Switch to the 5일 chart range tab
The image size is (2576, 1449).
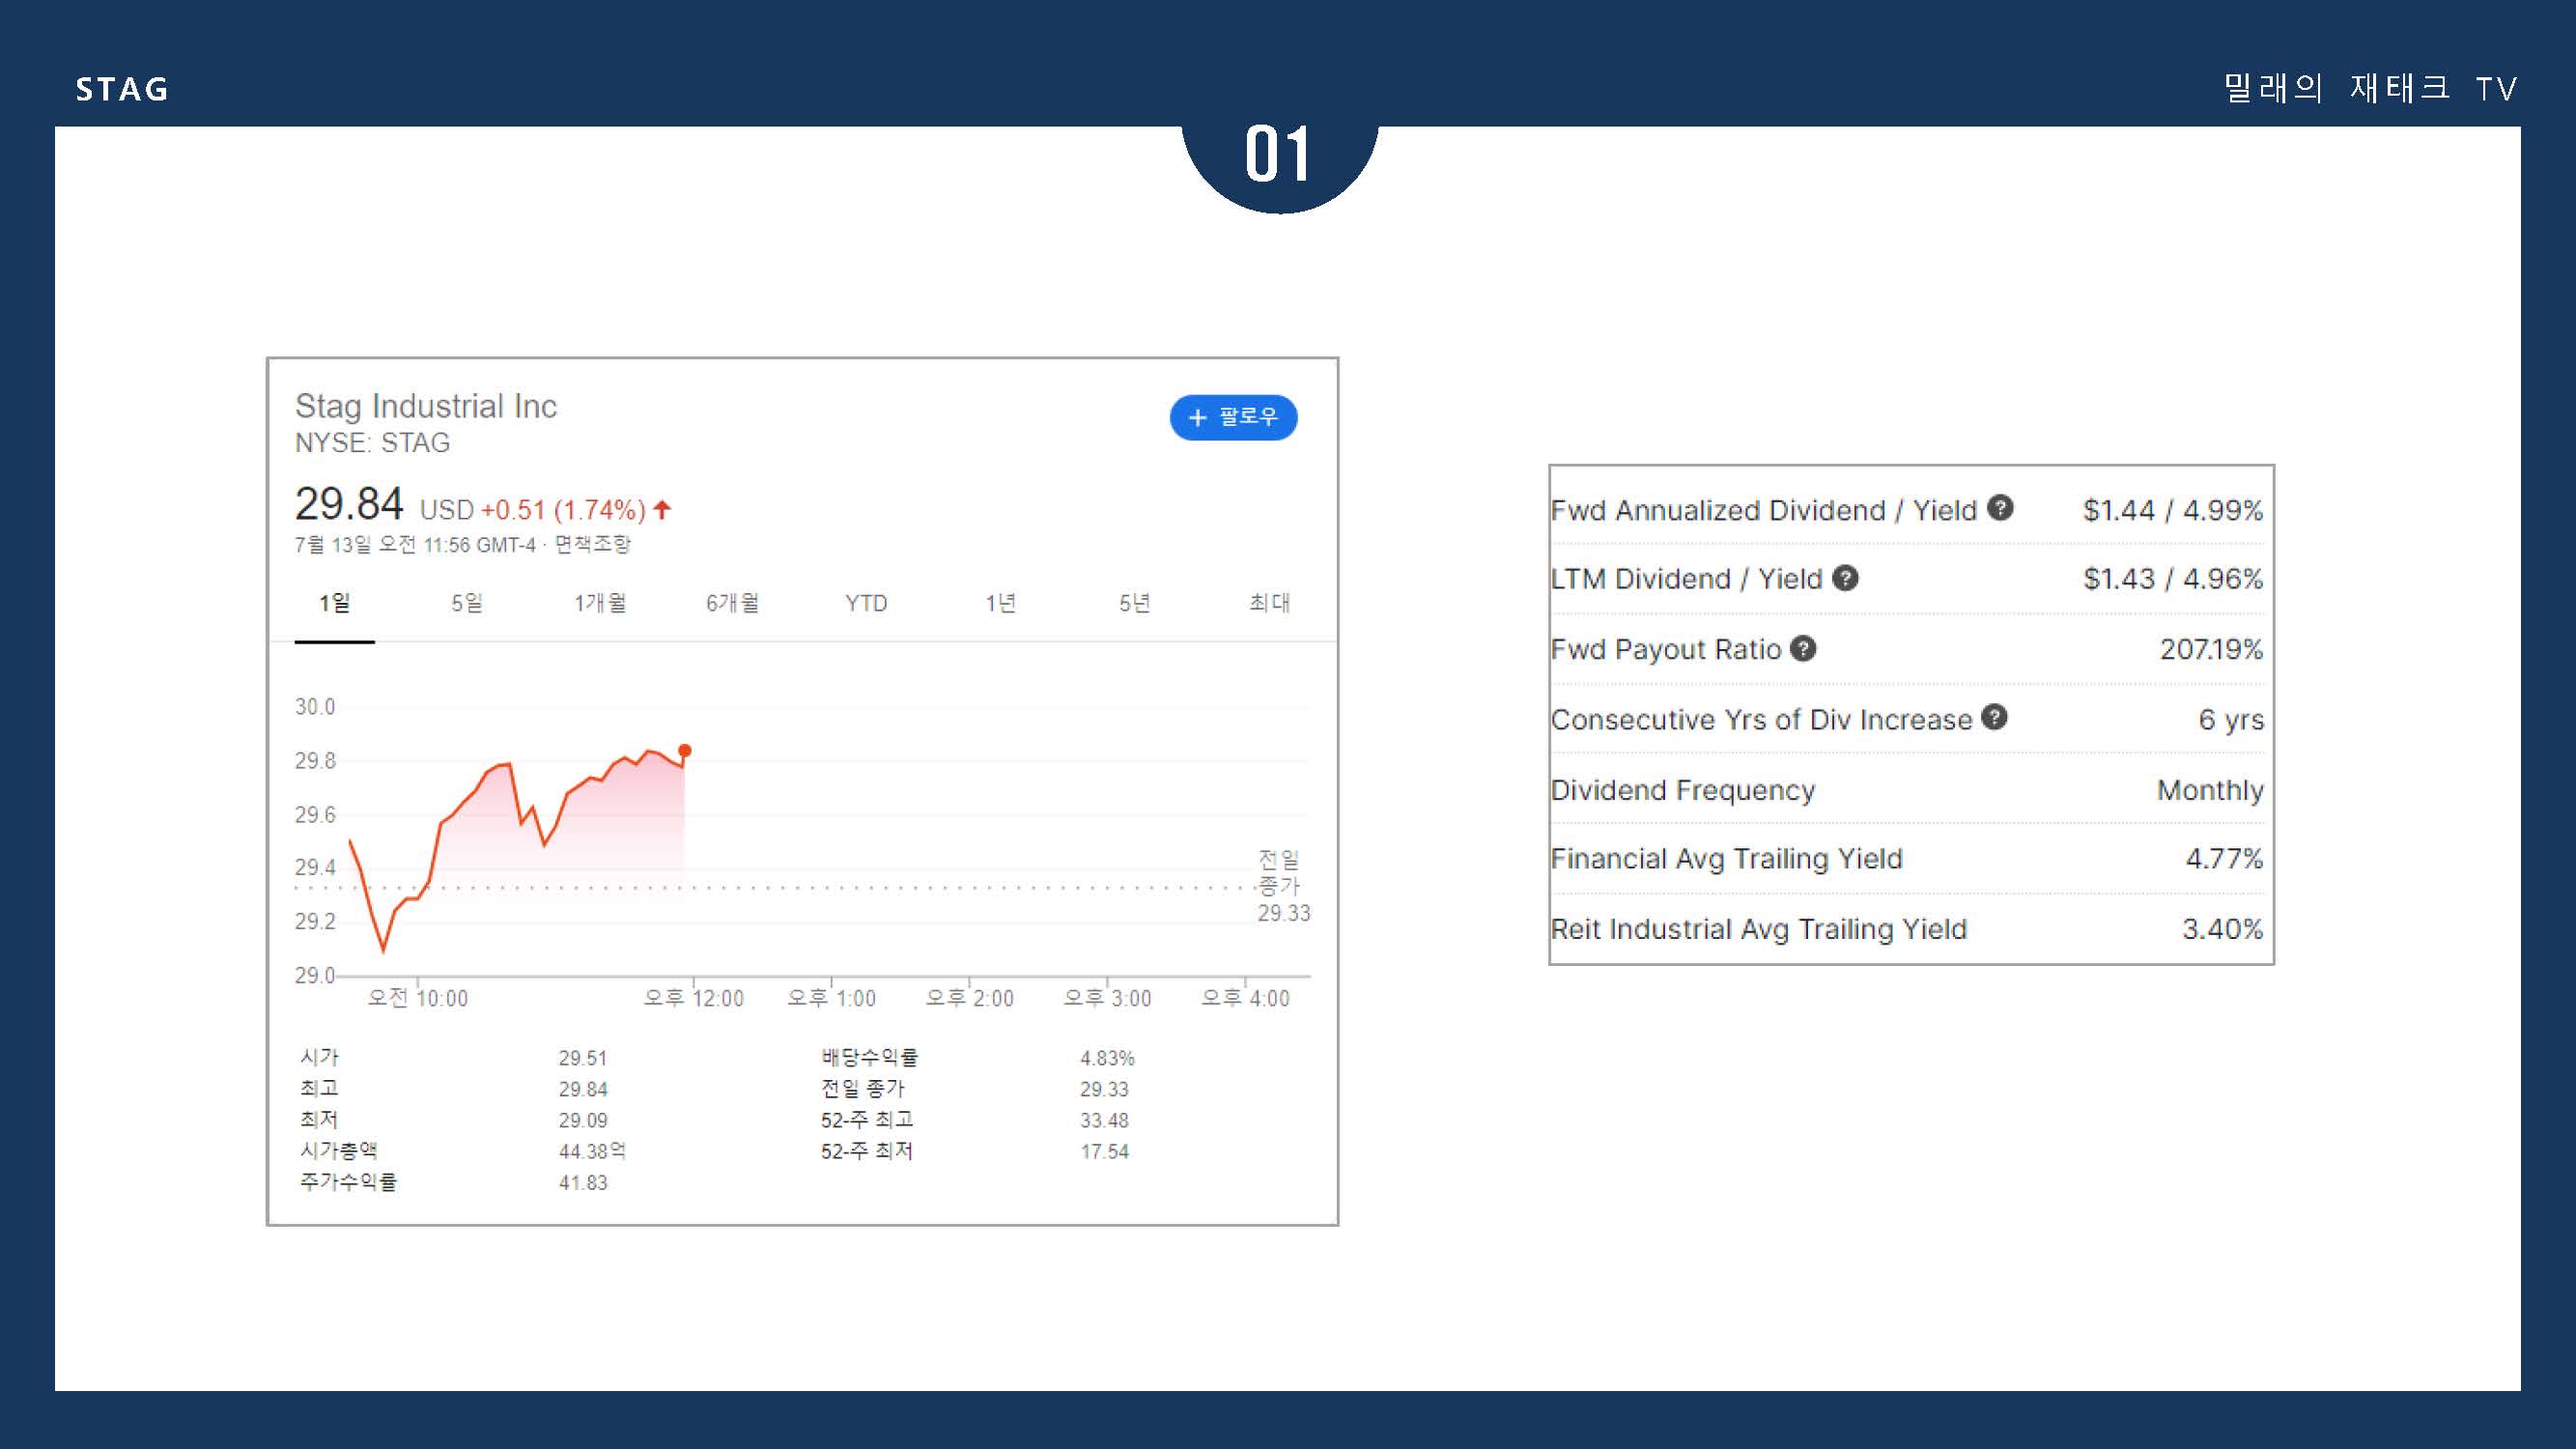coord(467,603)
